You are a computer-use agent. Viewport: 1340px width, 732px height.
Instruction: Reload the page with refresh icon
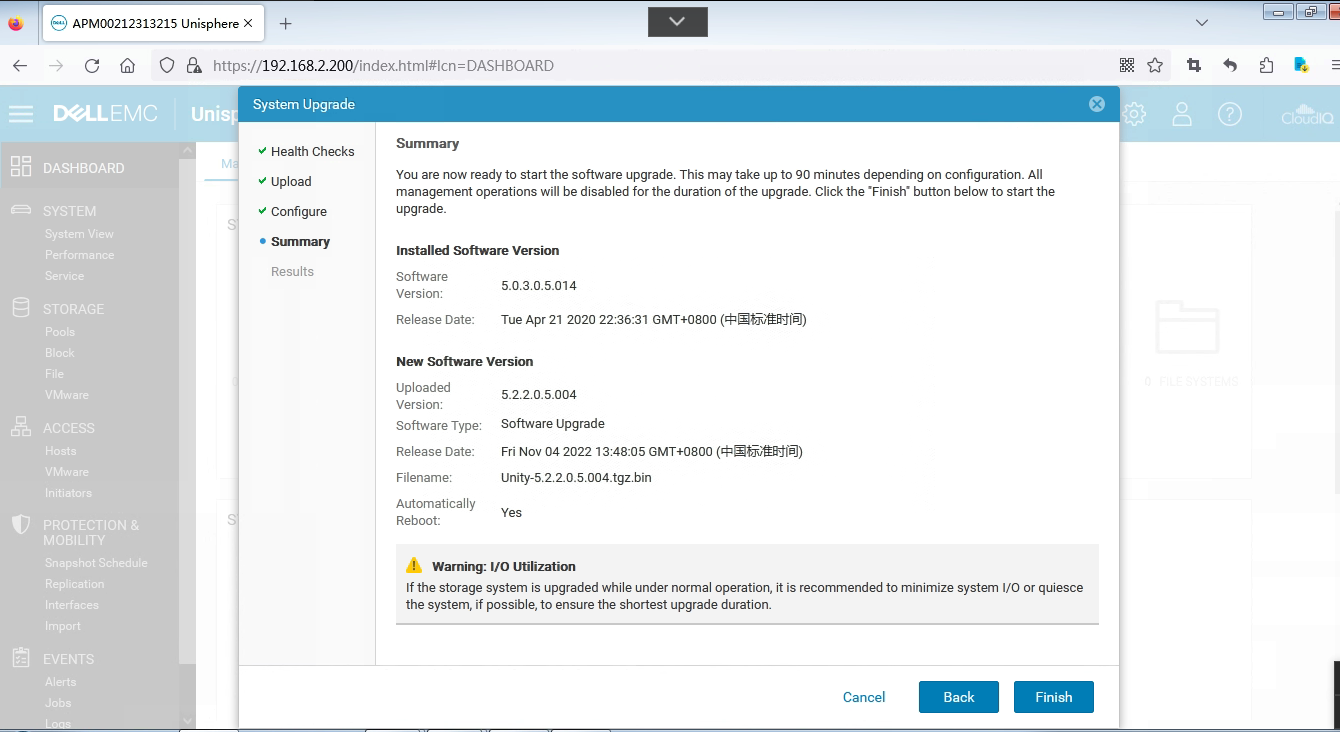click(x=92, y=66)
